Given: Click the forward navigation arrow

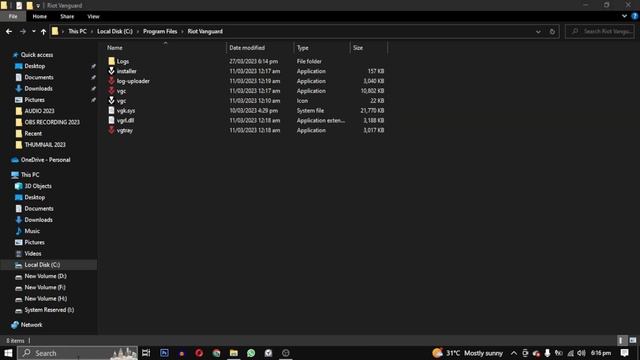Looking at the screenshot, I should point(22,31).
